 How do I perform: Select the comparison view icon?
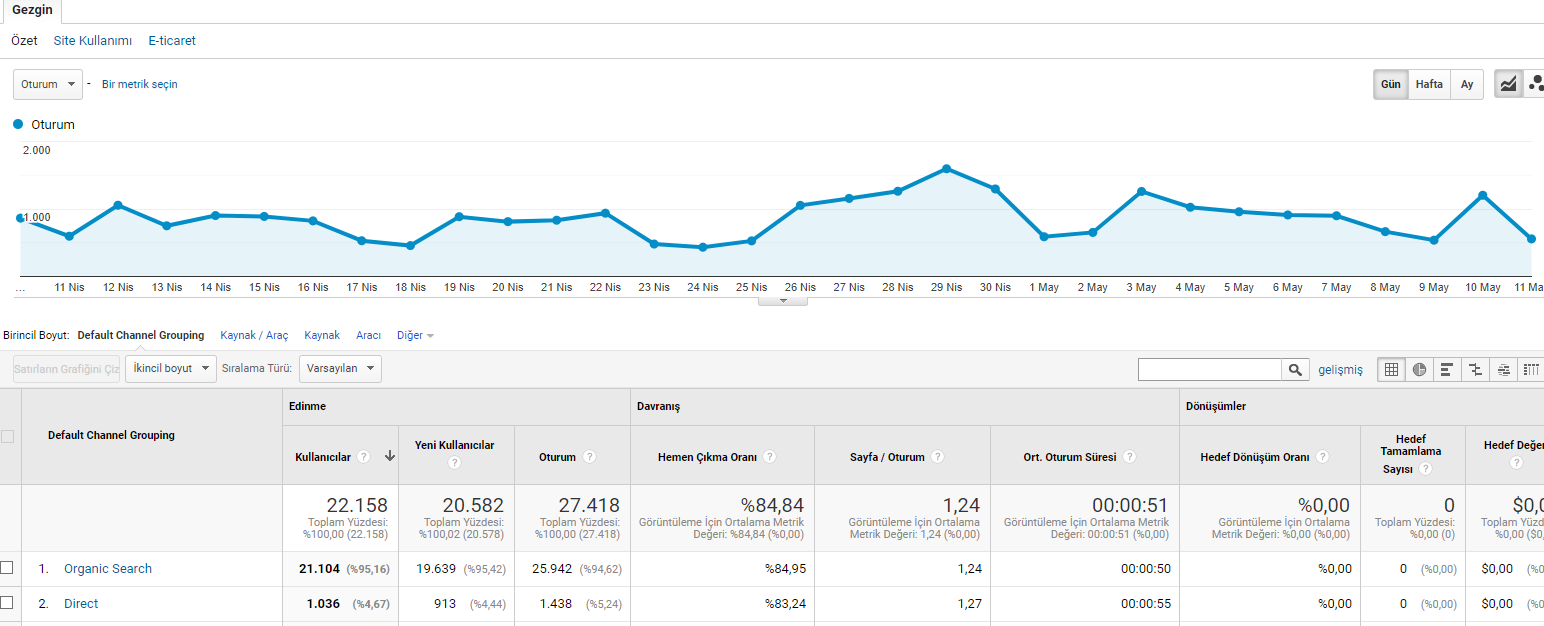tap(1475, 370)
